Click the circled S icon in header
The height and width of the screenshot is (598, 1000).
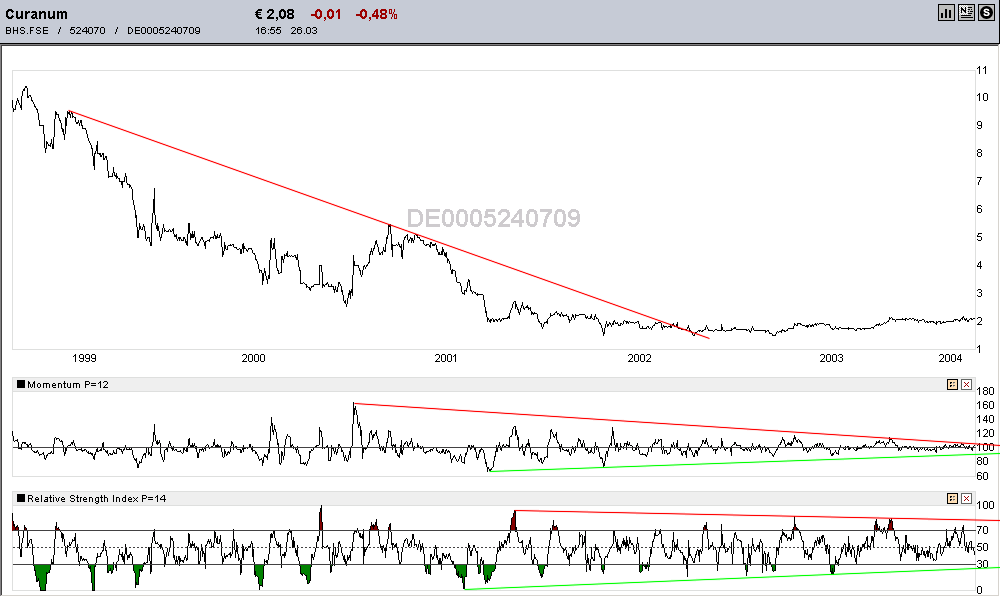[986, 12]
